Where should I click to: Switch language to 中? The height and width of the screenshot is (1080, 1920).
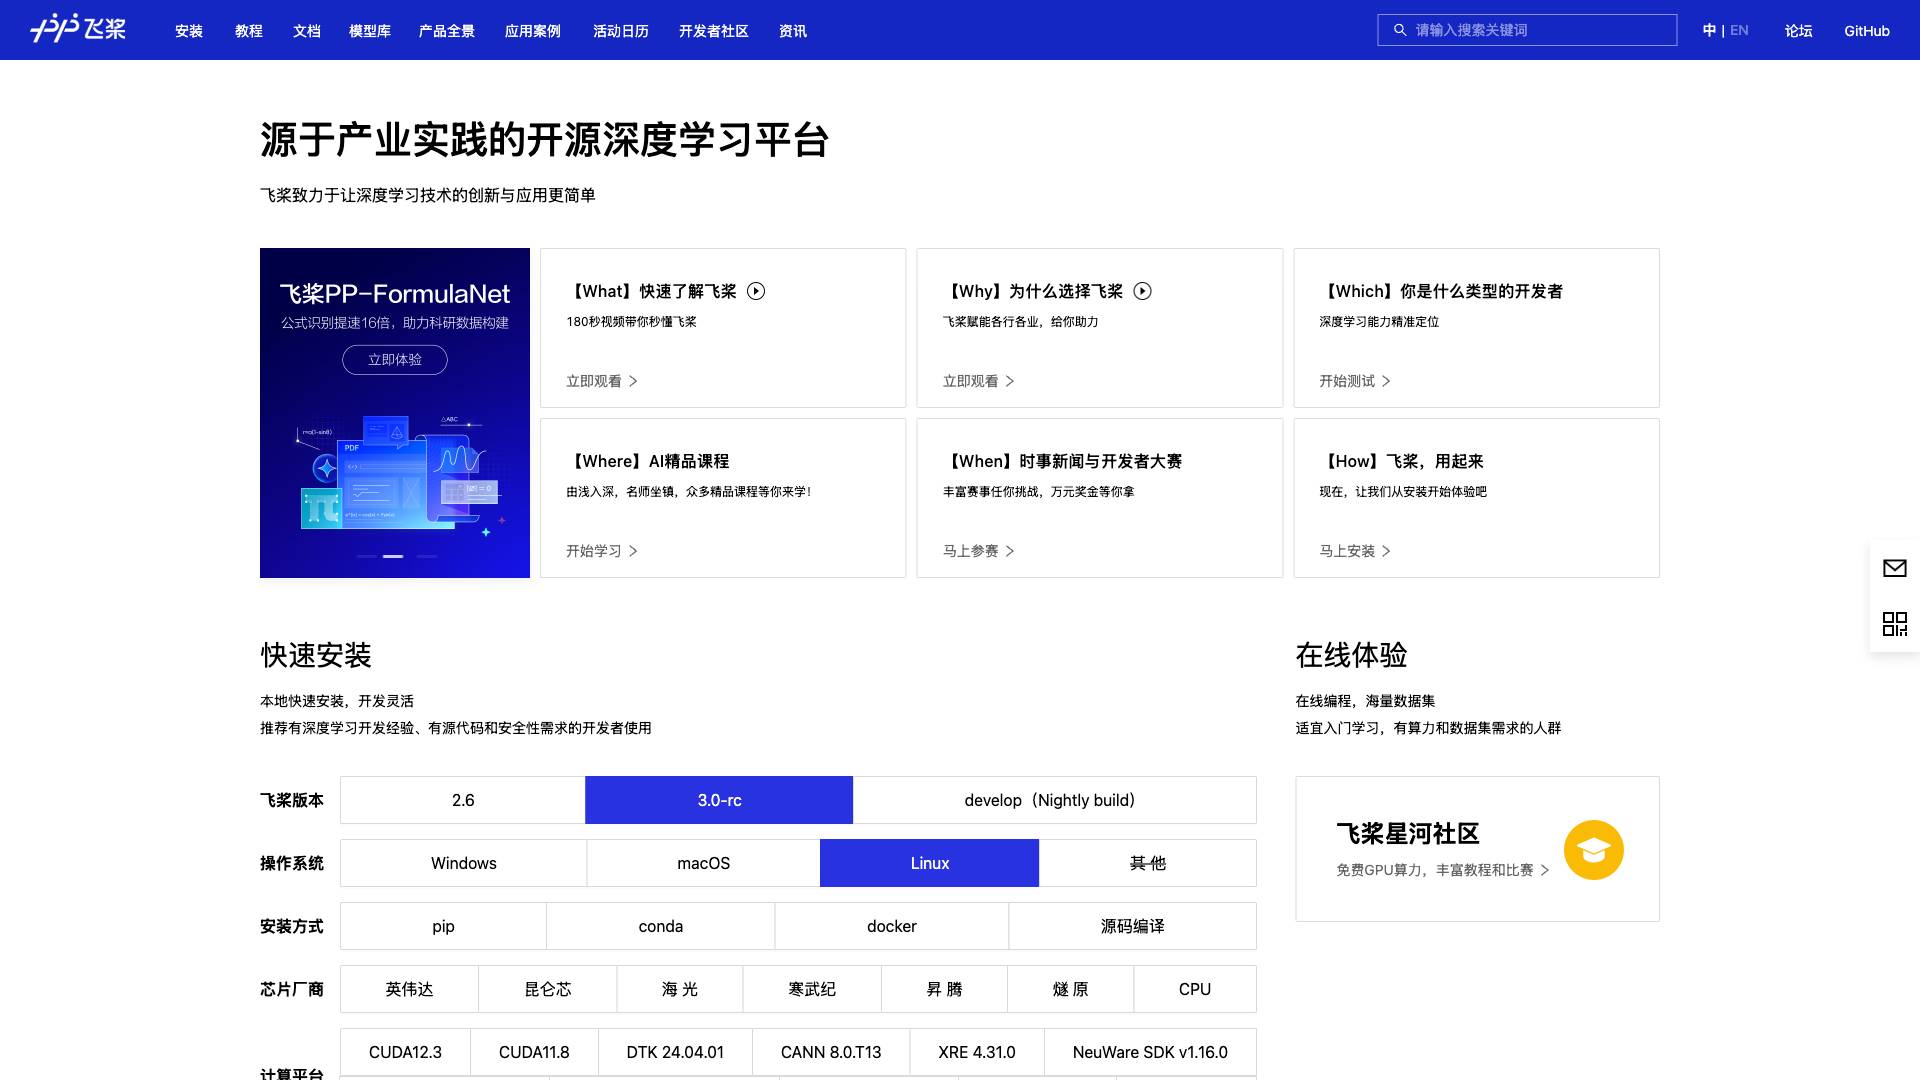(1709, 30)
